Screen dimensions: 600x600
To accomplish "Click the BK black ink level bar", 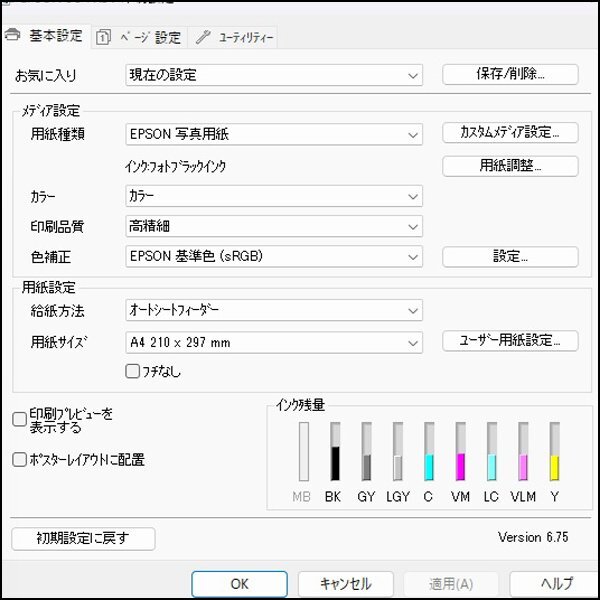I will click(x=335, y=452).
